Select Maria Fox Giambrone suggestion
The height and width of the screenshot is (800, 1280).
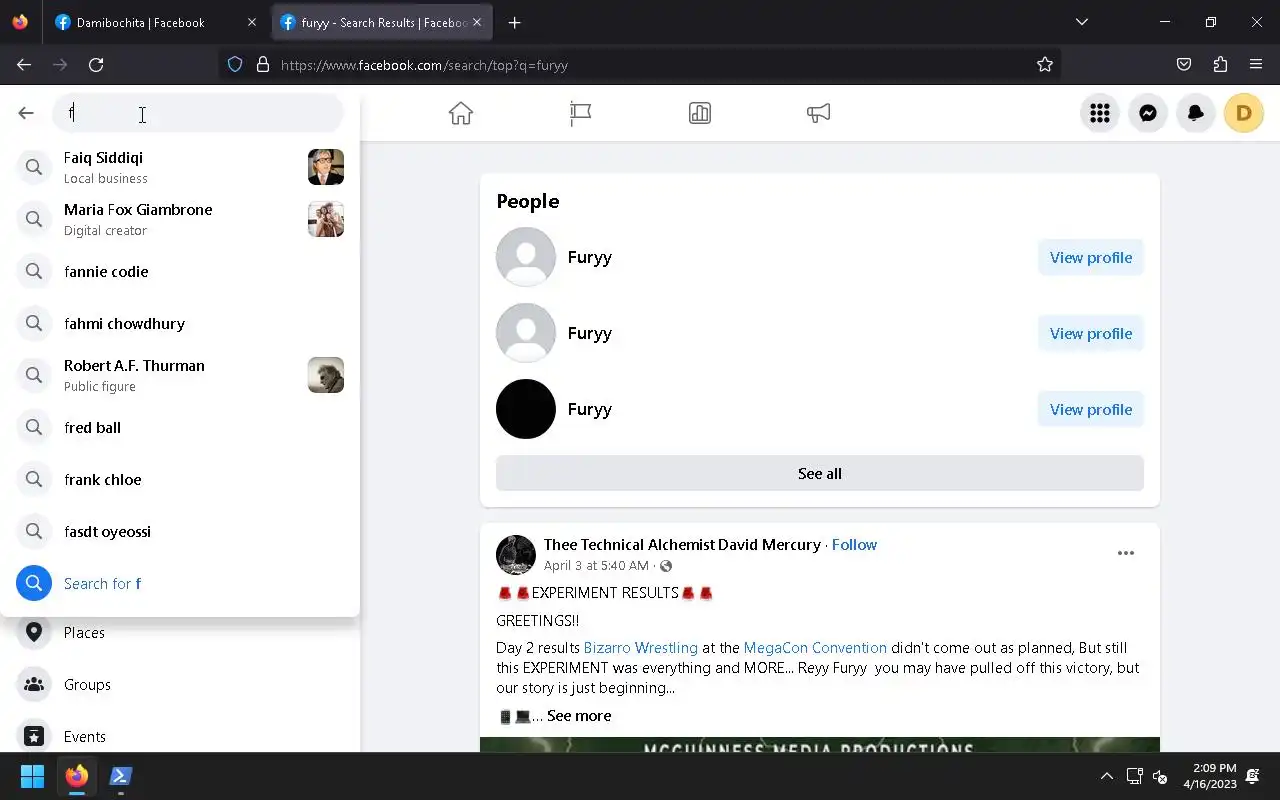click(180, 219)
